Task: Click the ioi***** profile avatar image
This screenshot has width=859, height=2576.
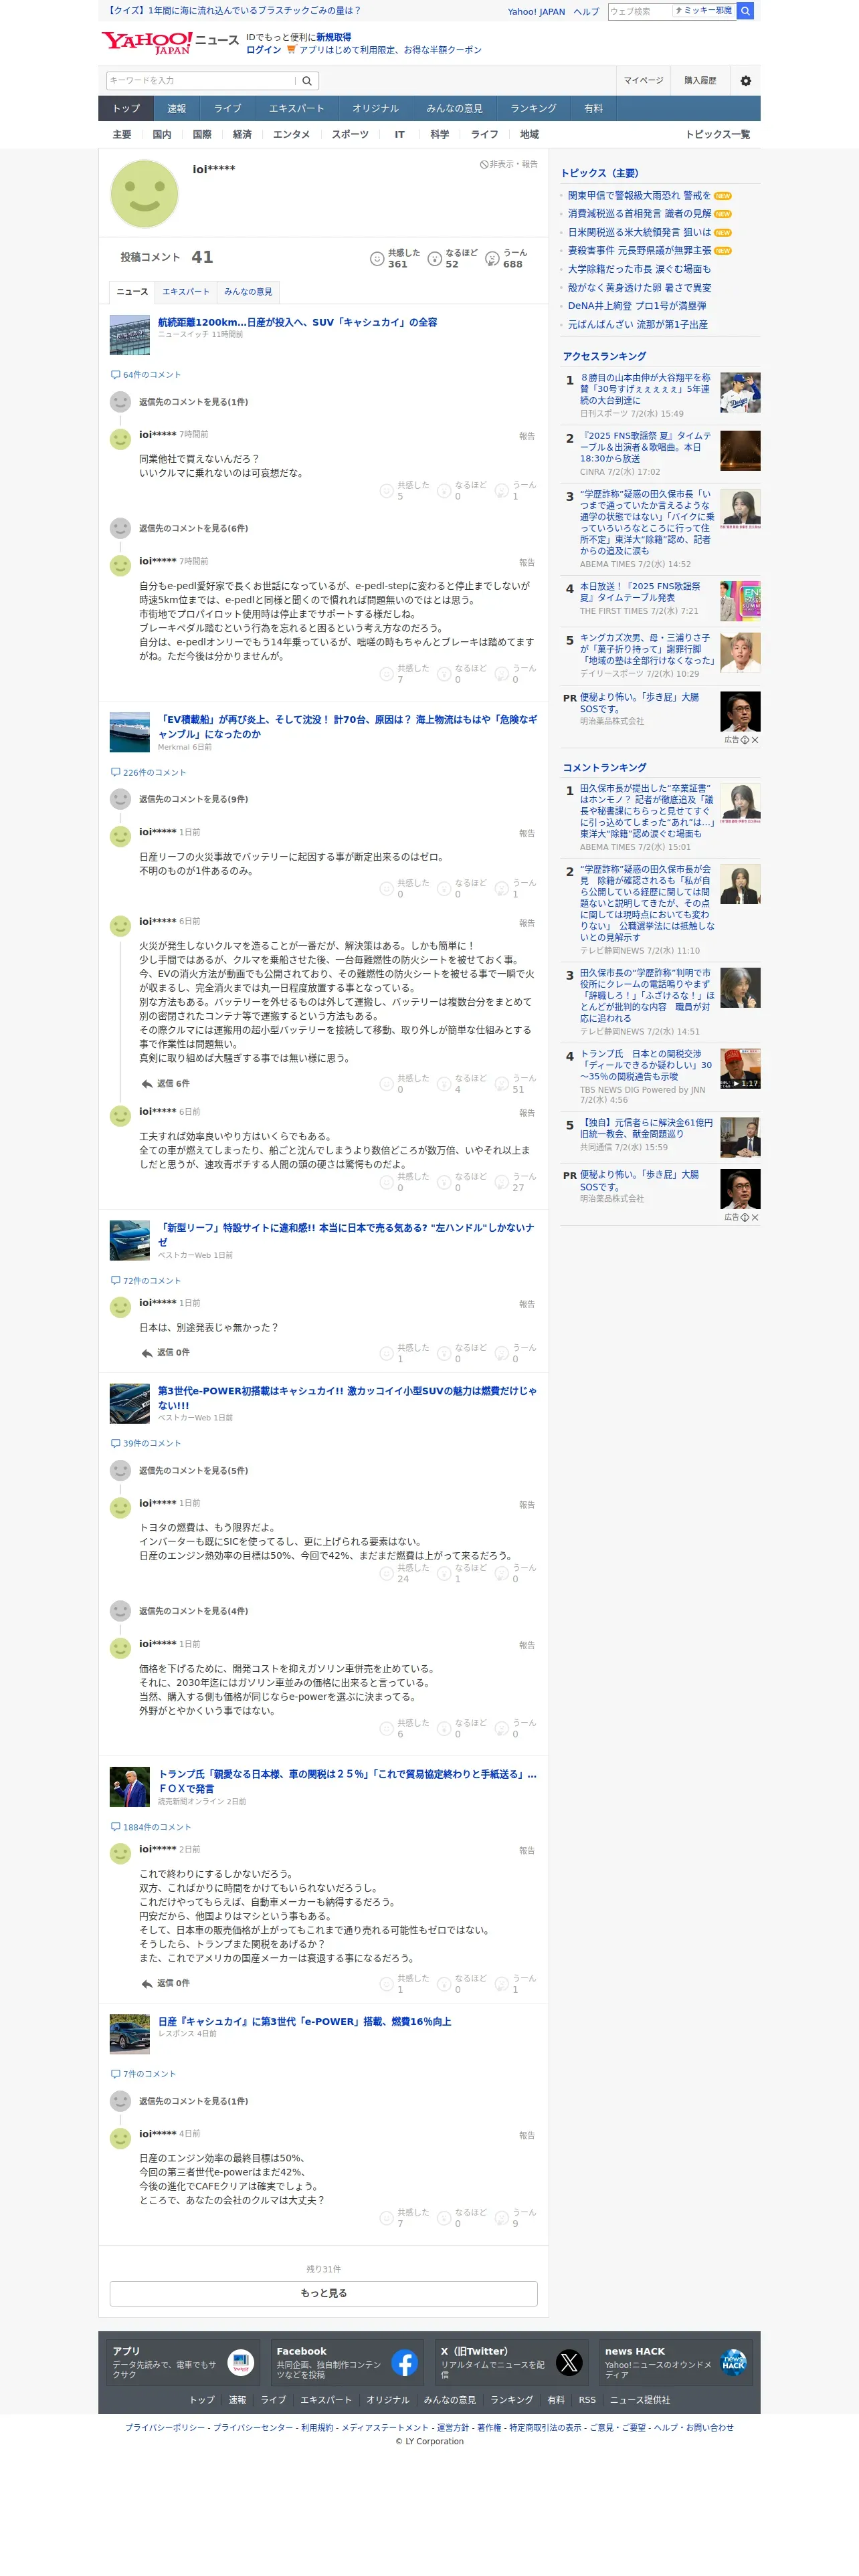Action: pos(144,194)
